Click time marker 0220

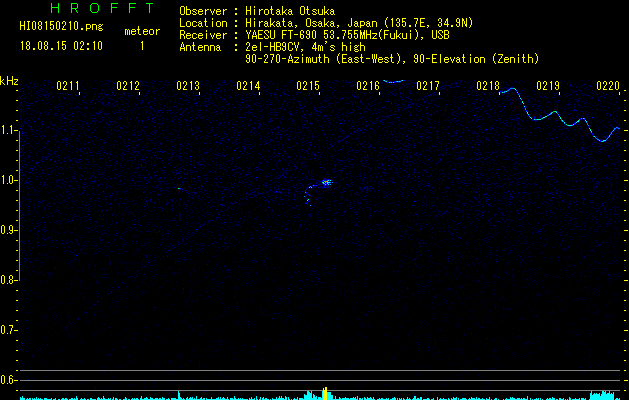pyautogui.click(x=608, y=86)
